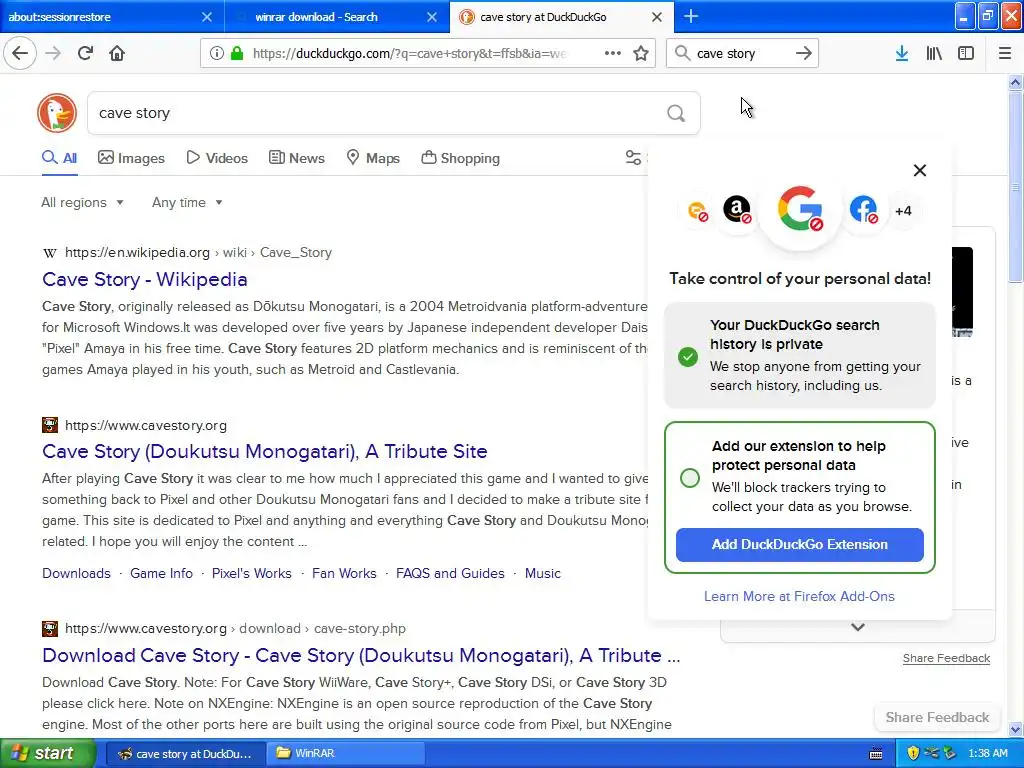1024x768 pixels.
Task: Submit Firefox search box with arrow
Action: [804, 53]
